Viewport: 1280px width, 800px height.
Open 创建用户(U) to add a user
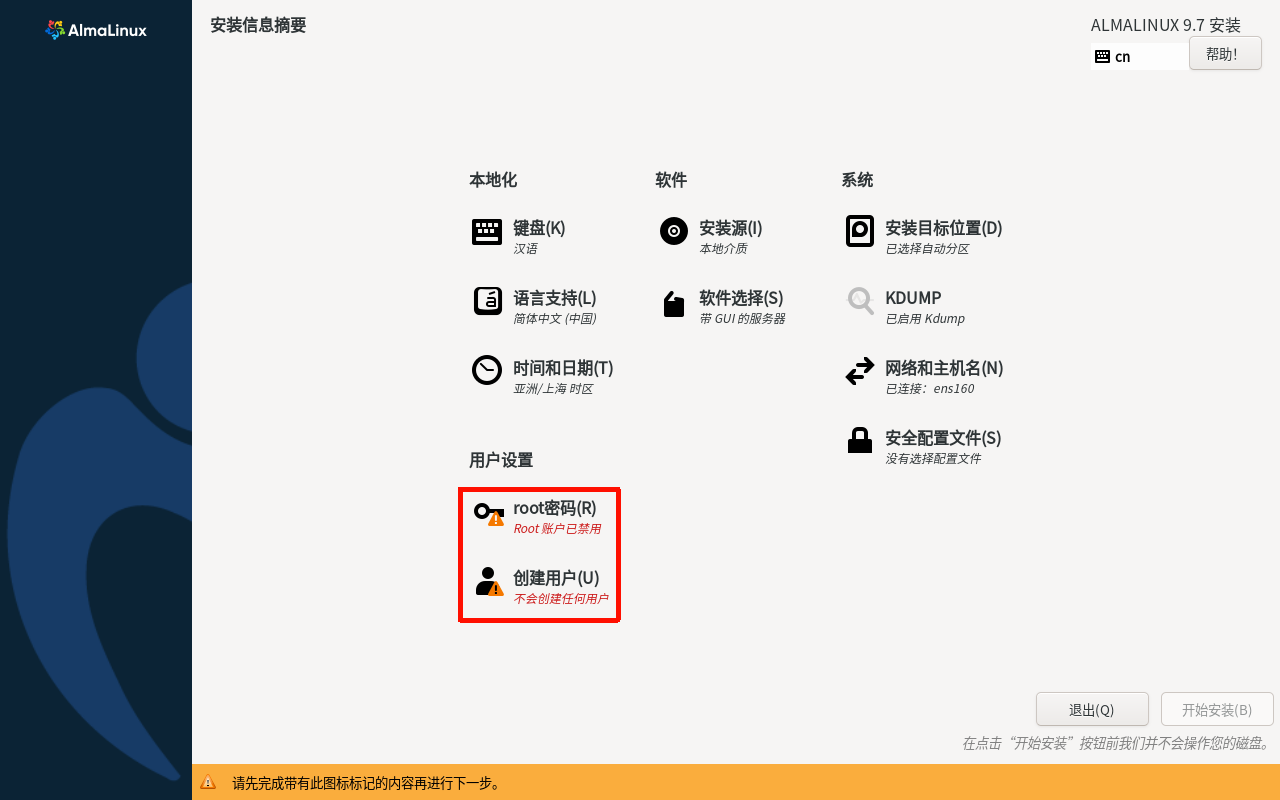click(556, 578)
